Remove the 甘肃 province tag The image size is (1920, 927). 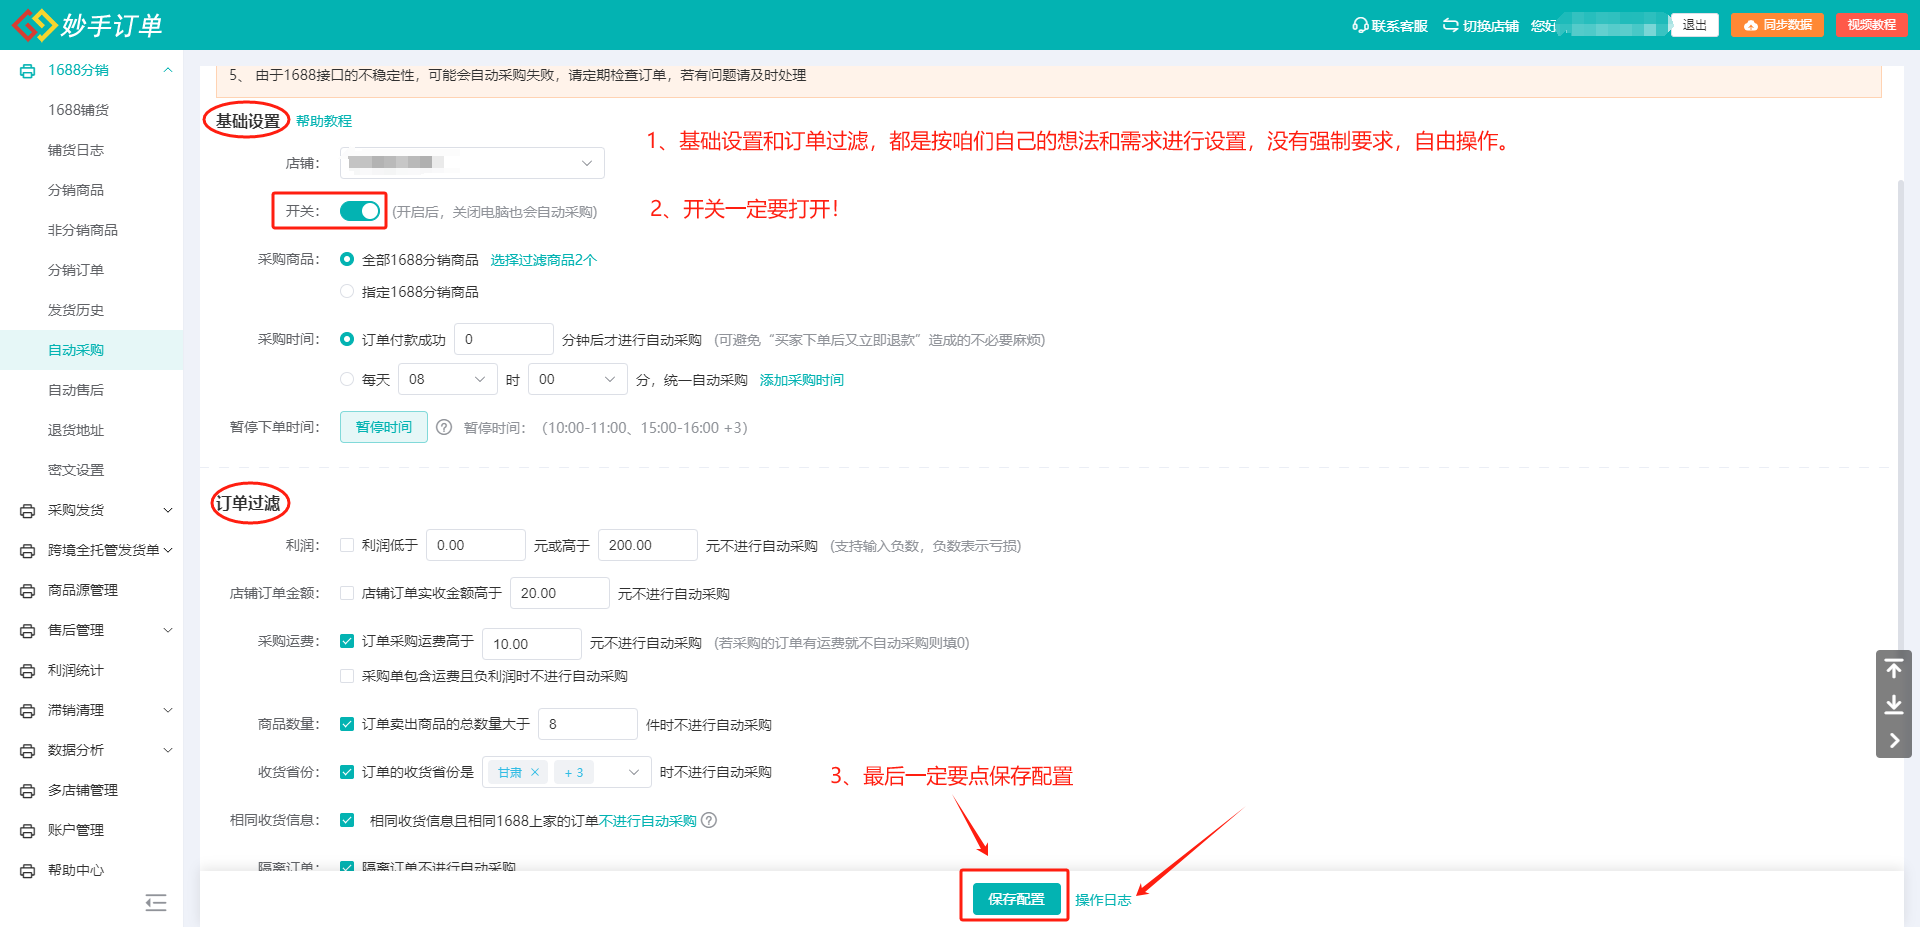[535, 772]
